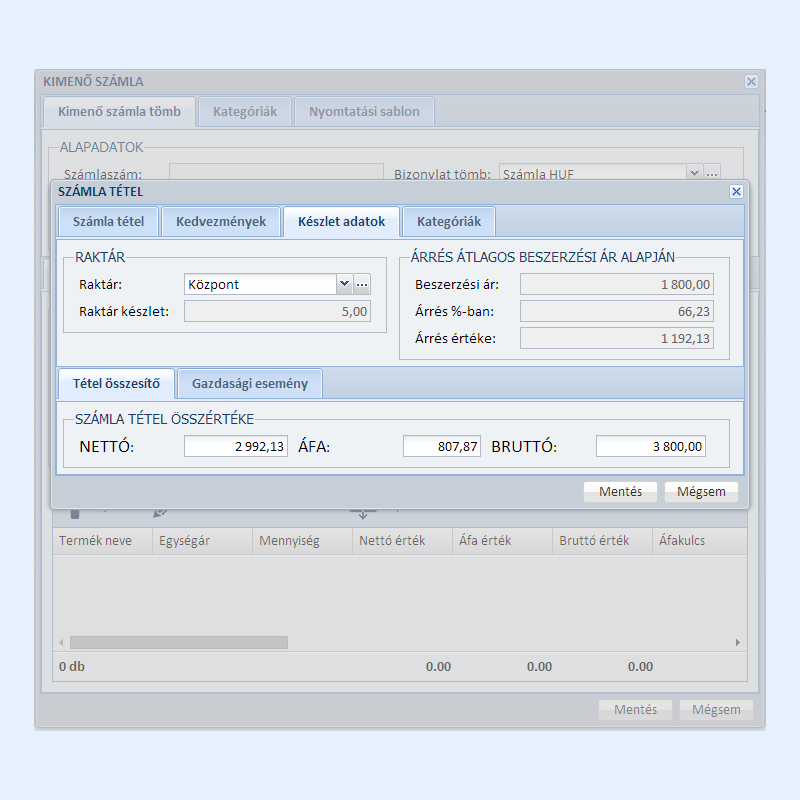Open Kategóriák tab in Számla tétel dialog
800x800 pixels.
(x=449, y=221)
